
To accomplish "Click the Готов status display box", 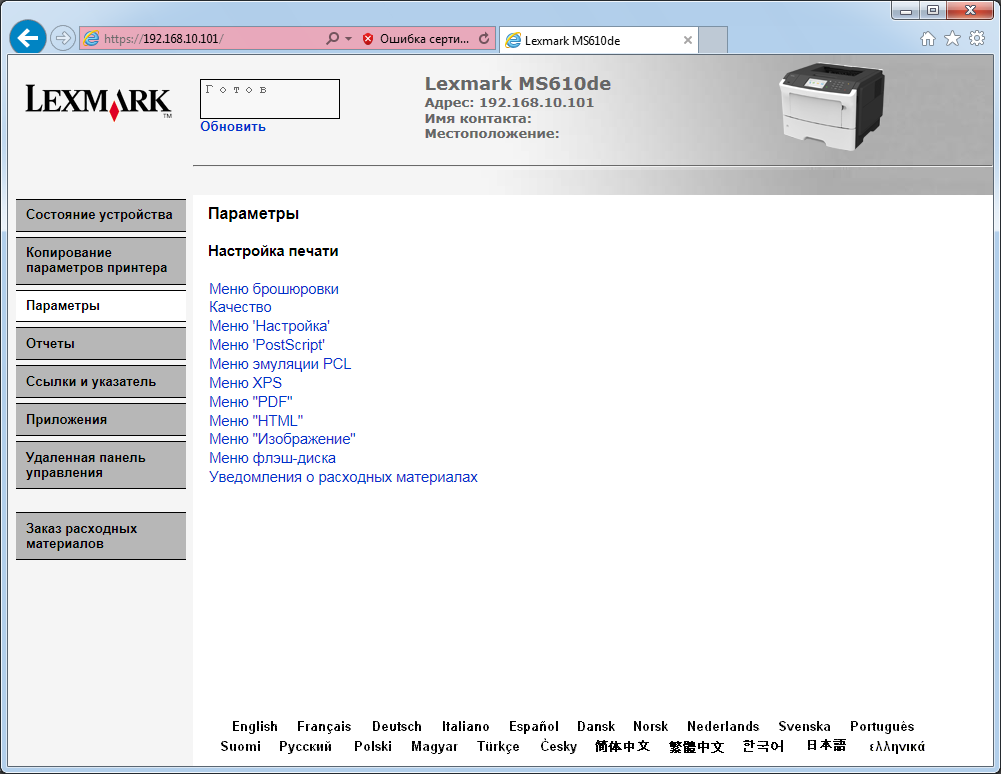I will [269, 99].
